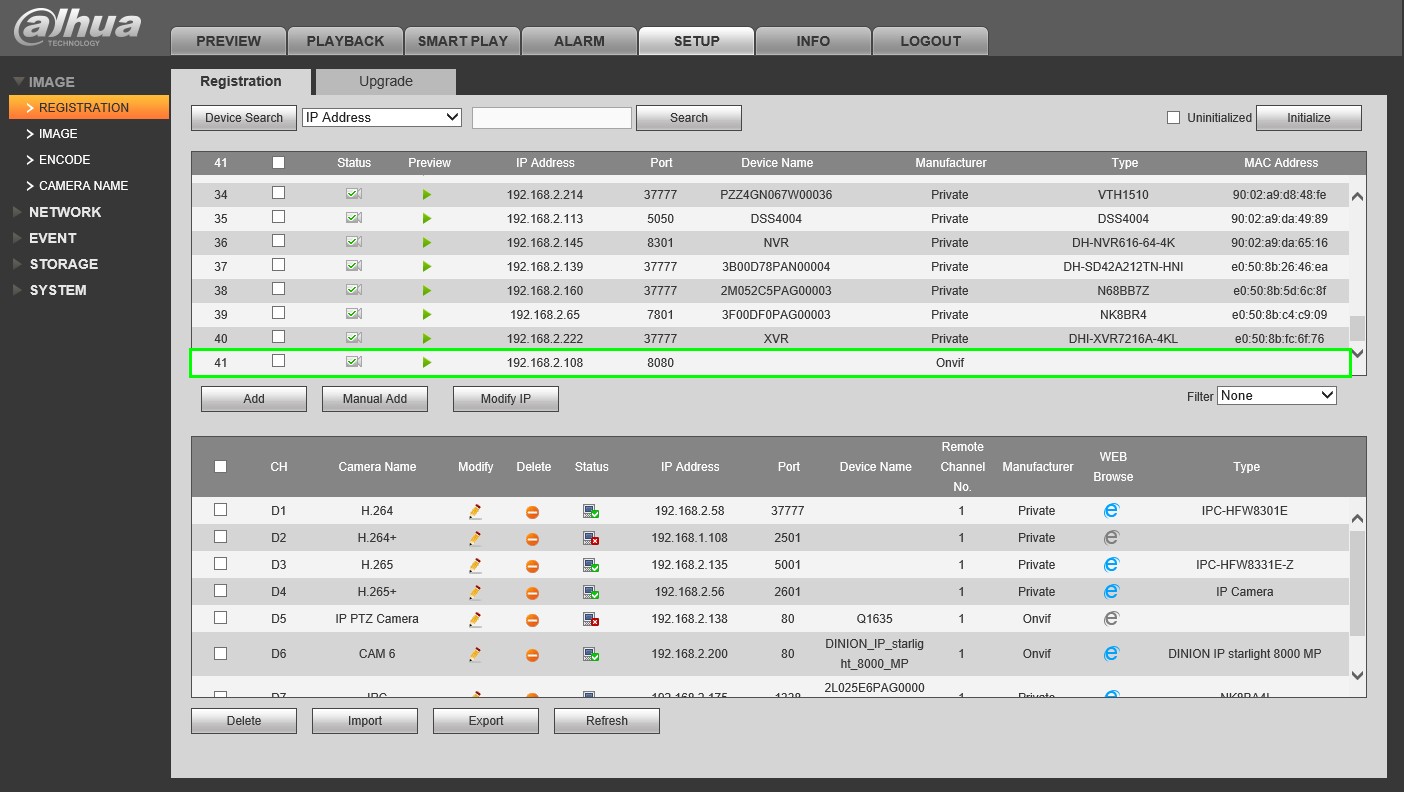Select checkbox for channel D2
1404x792 pixels.
click(221, 537)
